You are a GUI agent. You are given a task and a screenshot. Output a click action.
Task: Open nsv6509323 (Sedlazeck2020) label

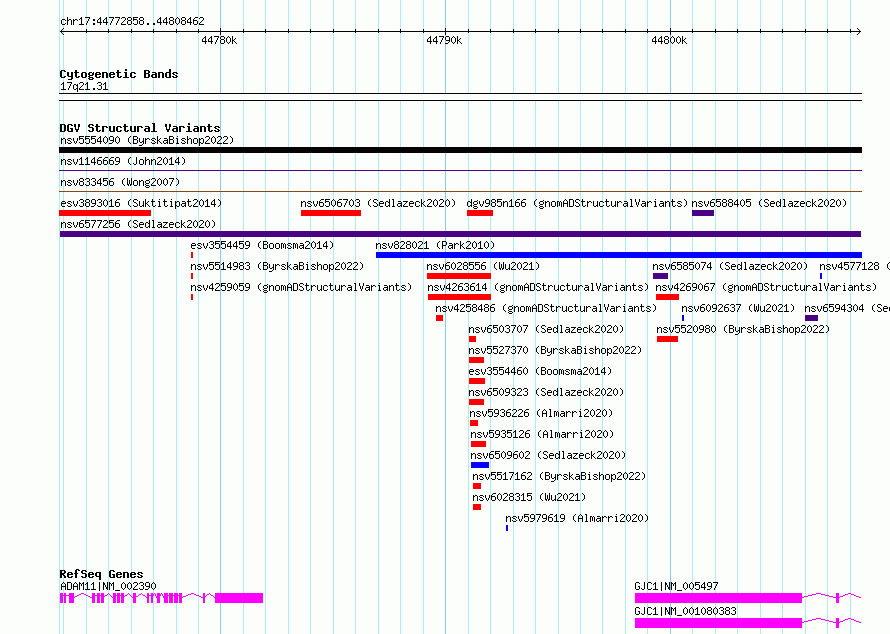[x=546, y=392]
